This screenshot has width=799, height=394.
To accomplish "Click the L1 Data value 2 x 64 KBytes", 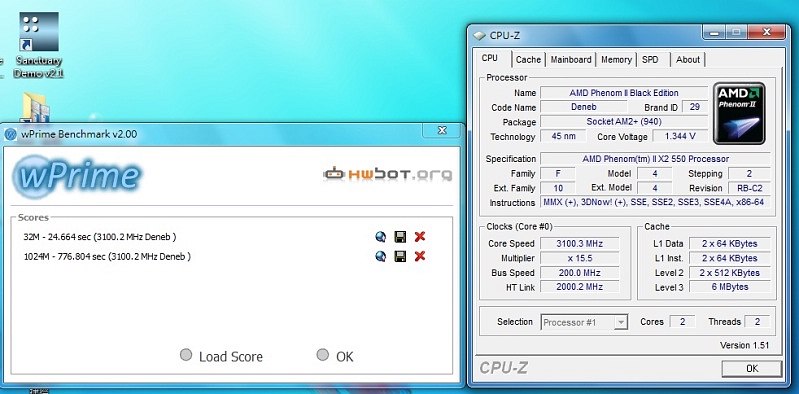I will [x=730, y=243].
